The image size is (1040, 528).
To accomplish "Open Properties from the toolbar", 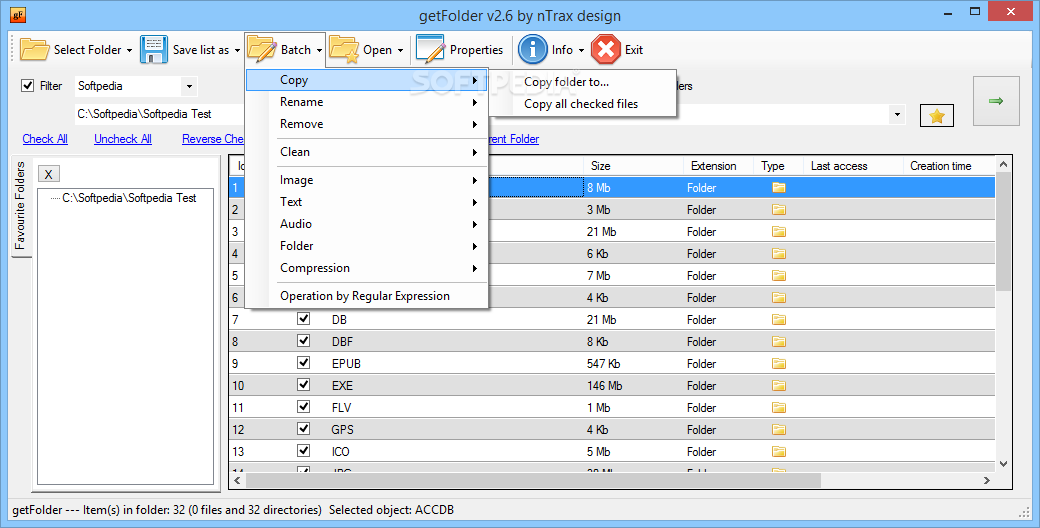I will pos(460,50).
